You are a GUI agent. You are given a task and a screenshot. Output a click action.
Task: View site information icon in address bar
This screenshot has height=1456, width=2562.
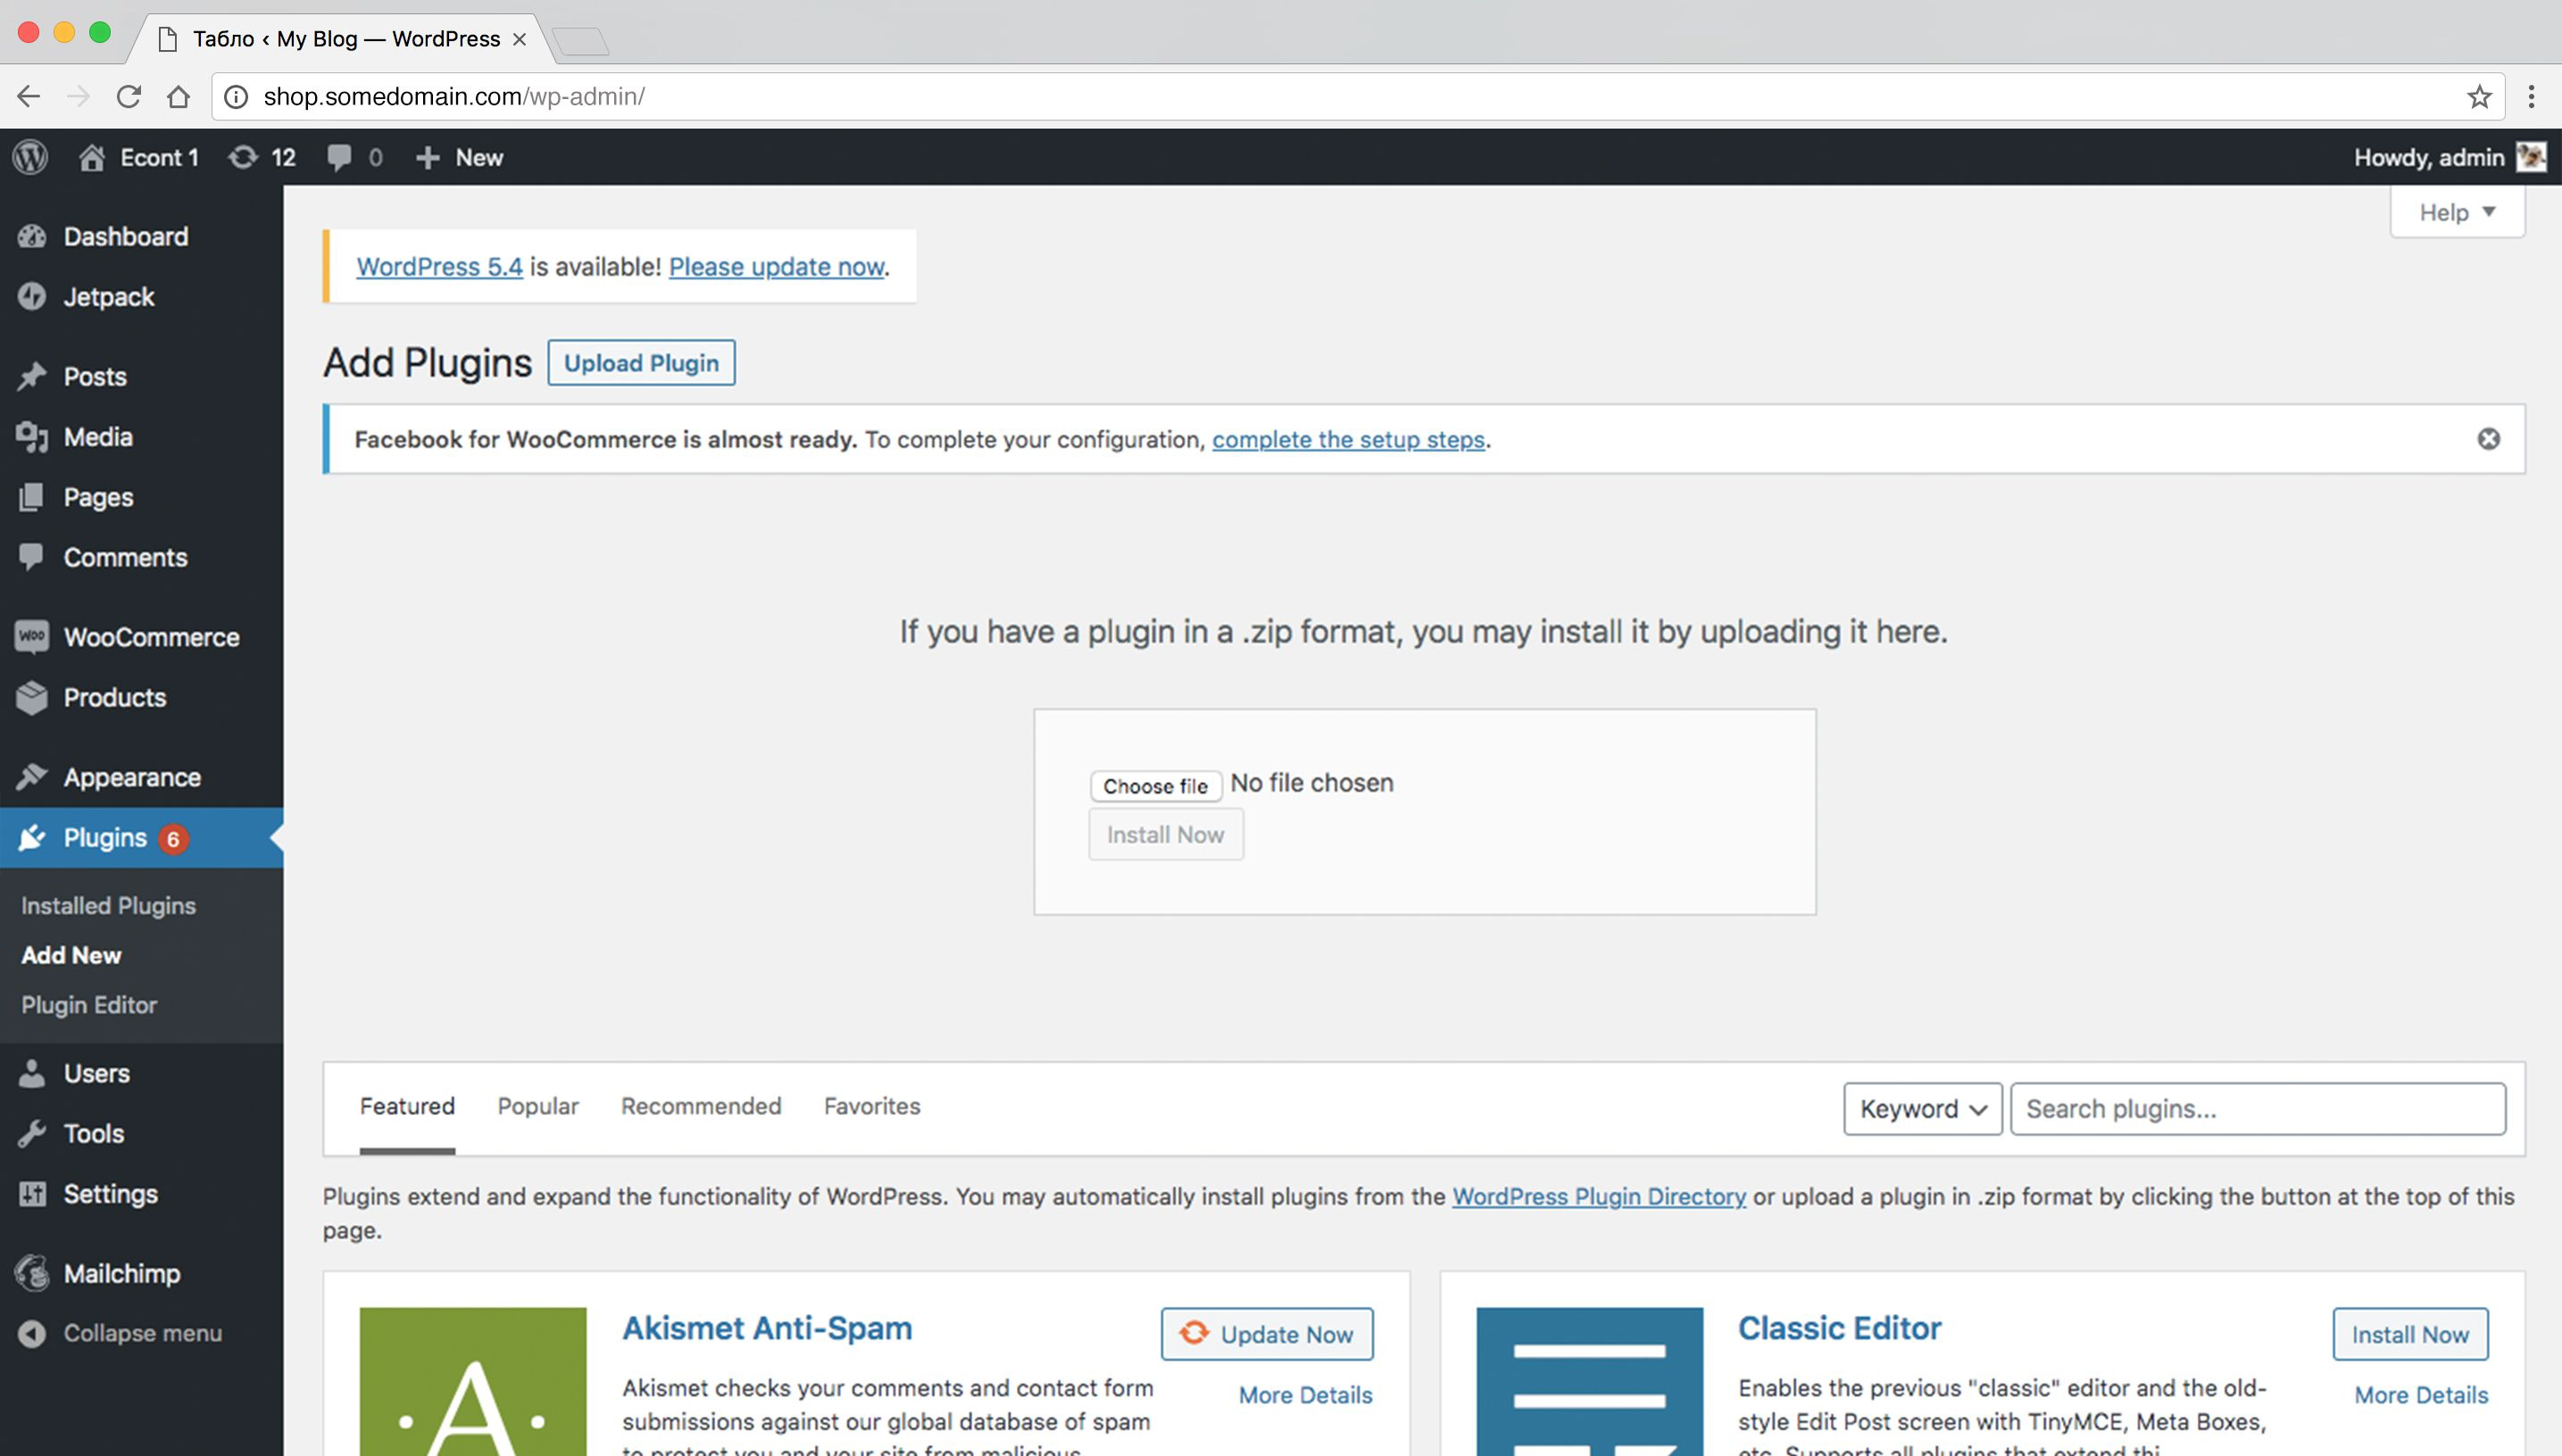pos(236,96)
